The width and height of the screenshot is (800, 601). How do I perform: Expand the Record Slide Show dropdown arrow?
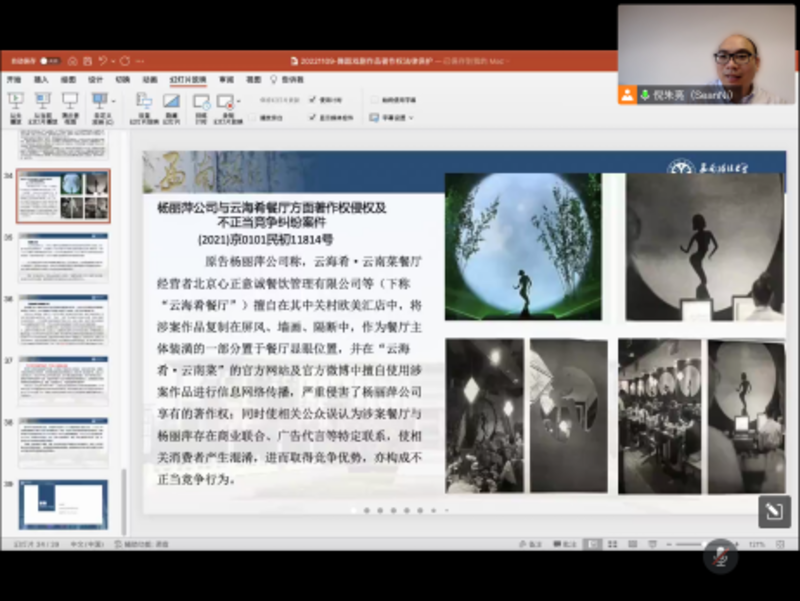238,102
